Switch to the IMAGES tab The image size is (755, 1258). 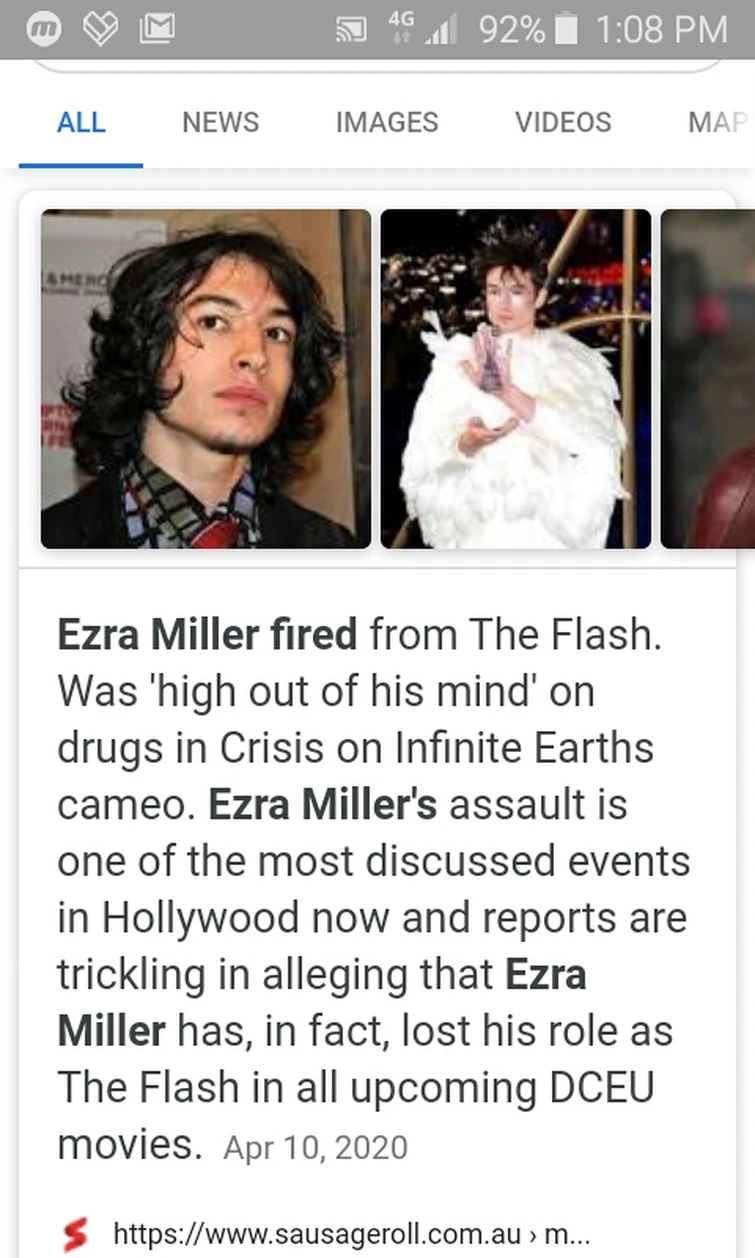pos(387,122)
